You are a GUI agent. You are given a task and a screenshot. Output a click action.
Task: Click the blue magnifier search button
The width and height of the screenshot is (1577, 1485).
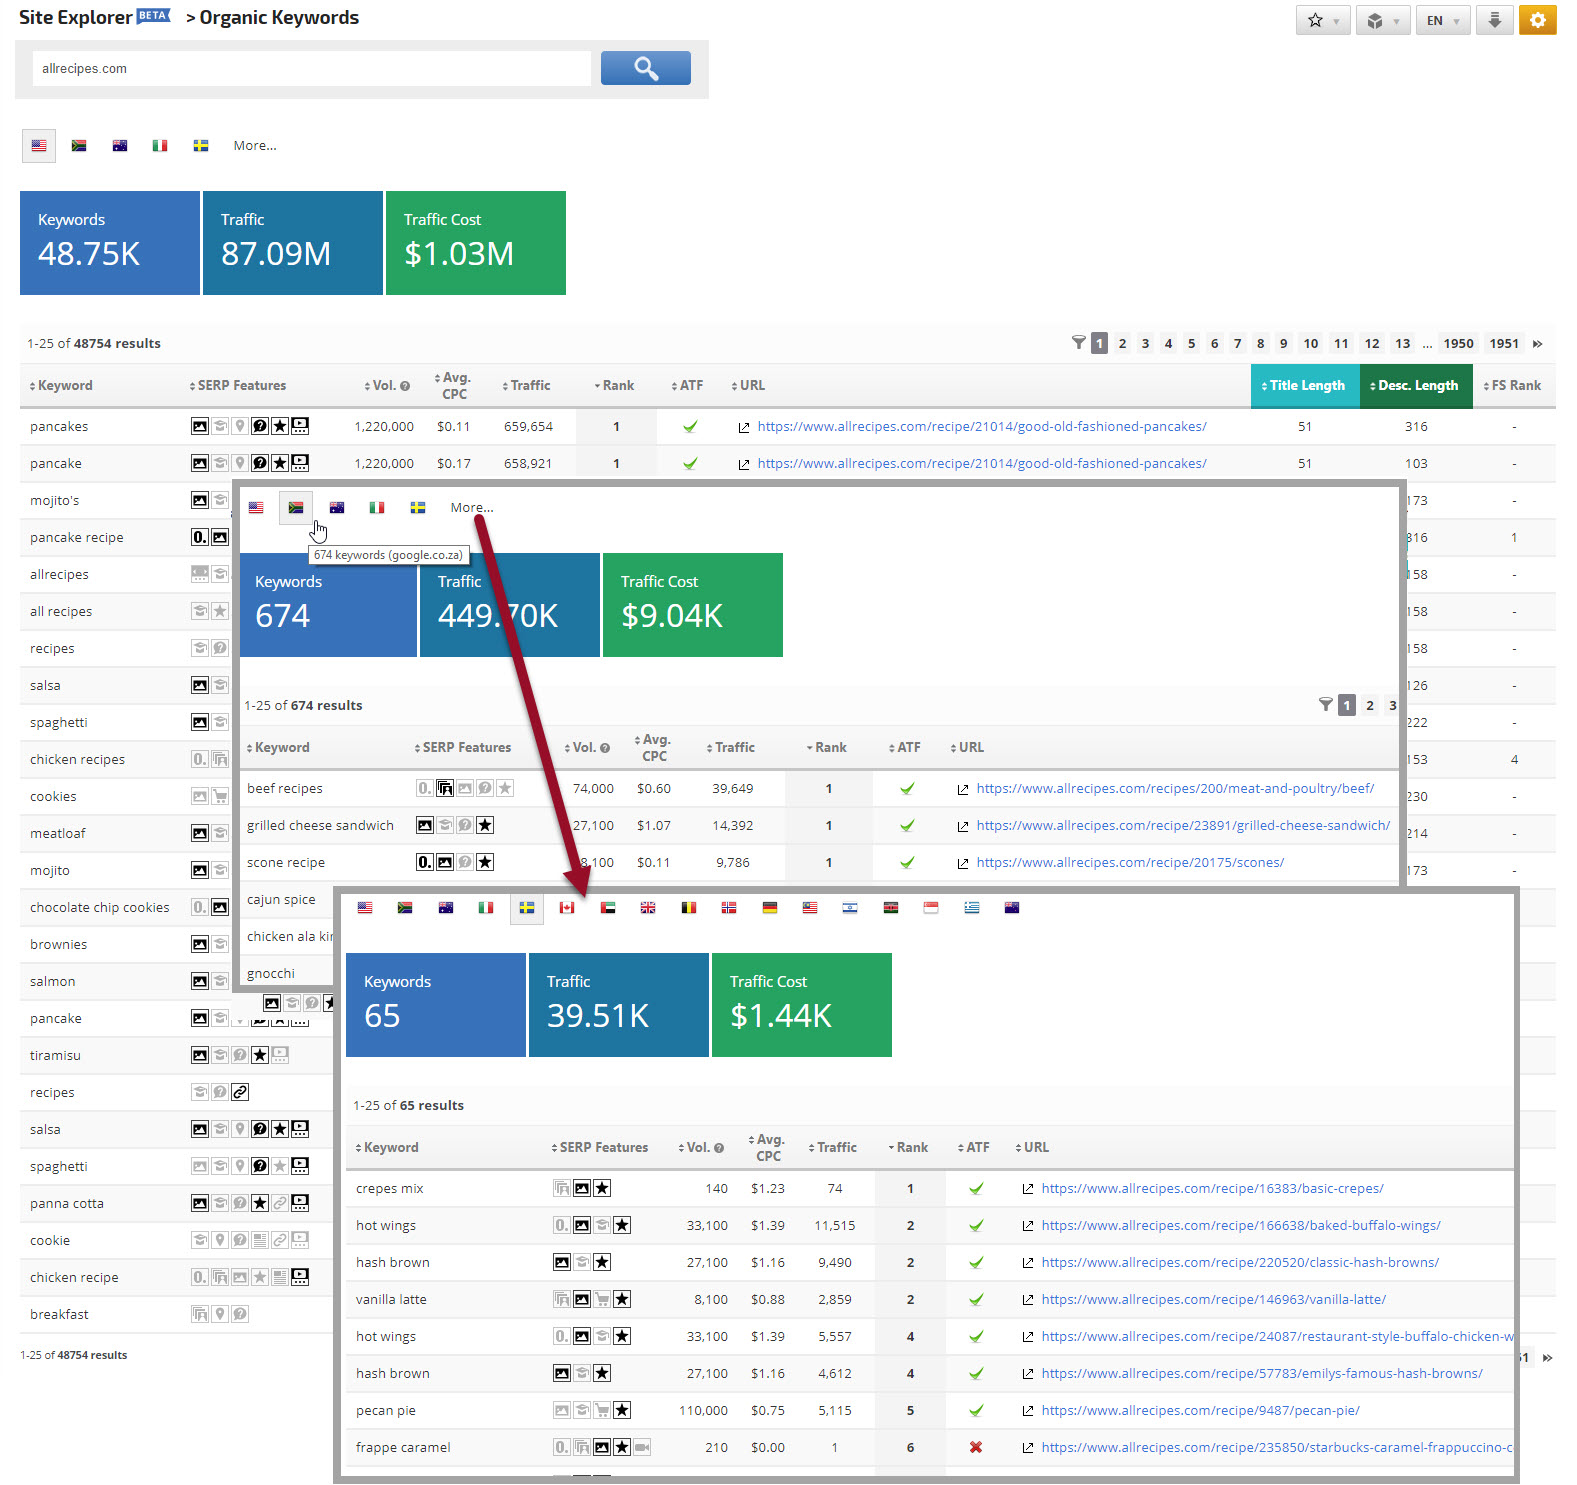pos(645,68)
